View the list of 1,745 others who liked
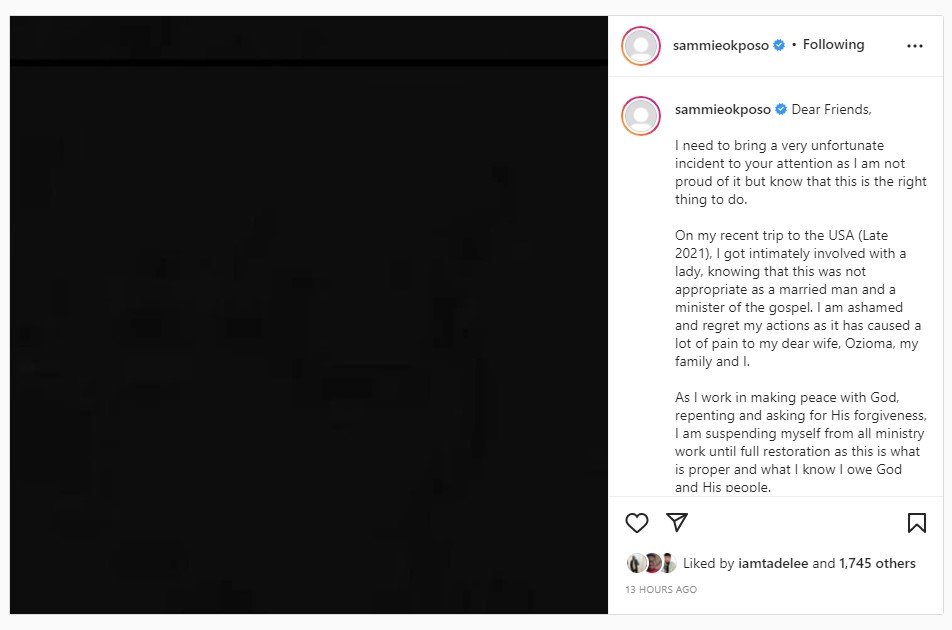 [877, 563]
